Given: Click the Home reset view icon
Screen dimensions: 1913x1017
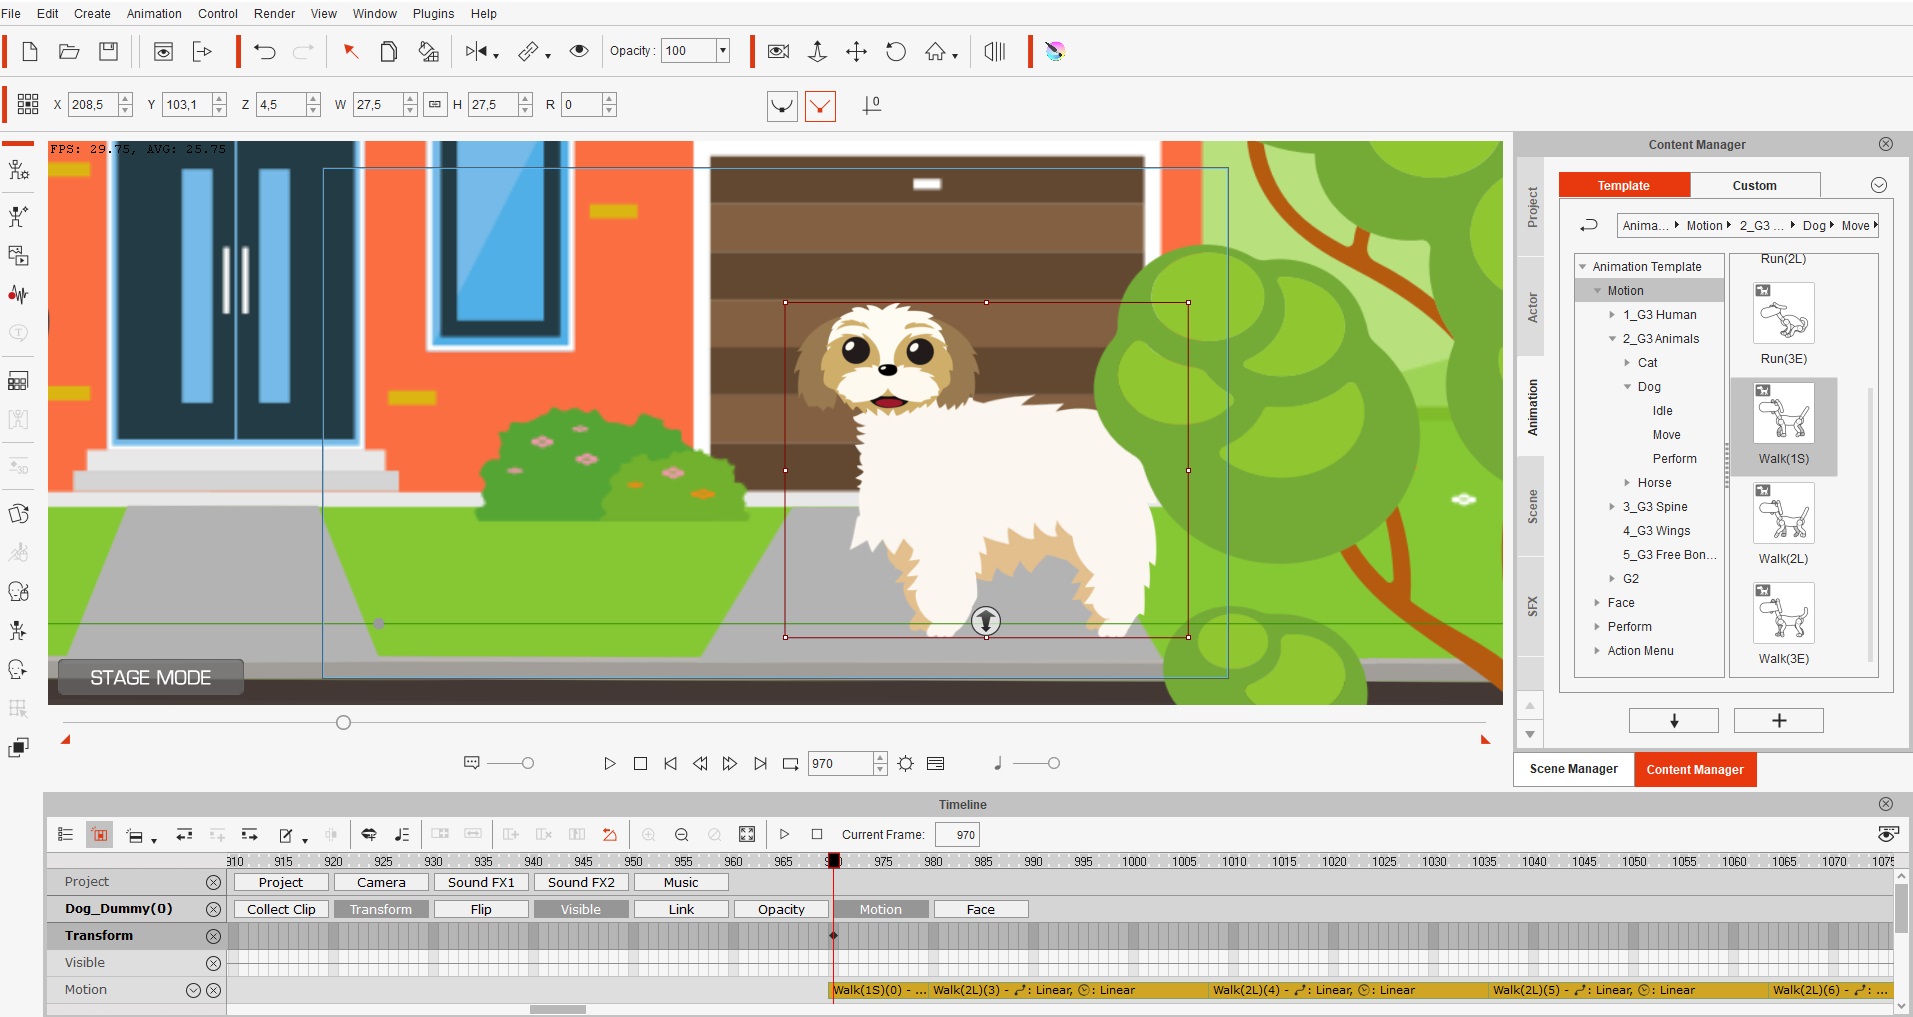Looking at the screenshot, I should coord(935,52).
